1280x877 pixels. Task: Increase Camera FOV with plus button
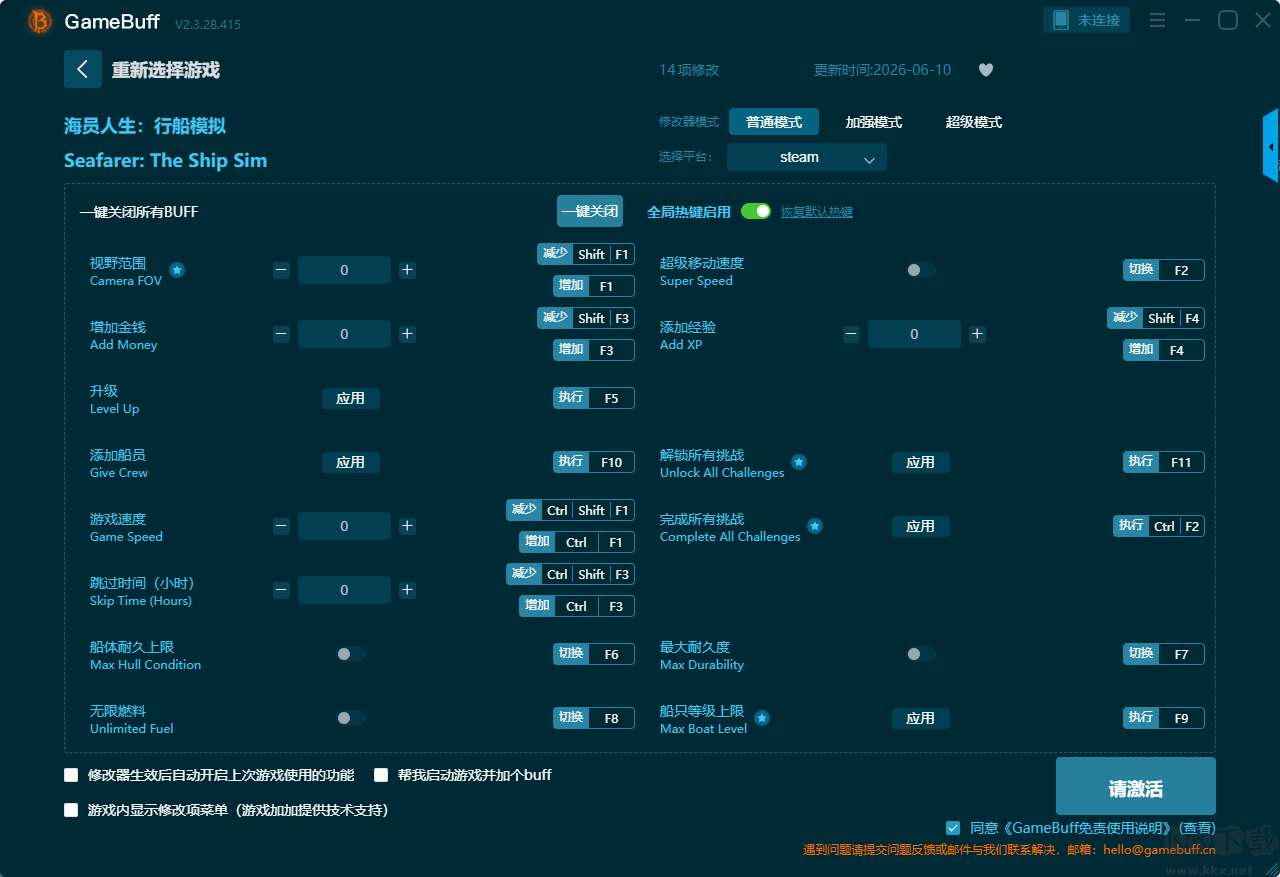point(407,270)
